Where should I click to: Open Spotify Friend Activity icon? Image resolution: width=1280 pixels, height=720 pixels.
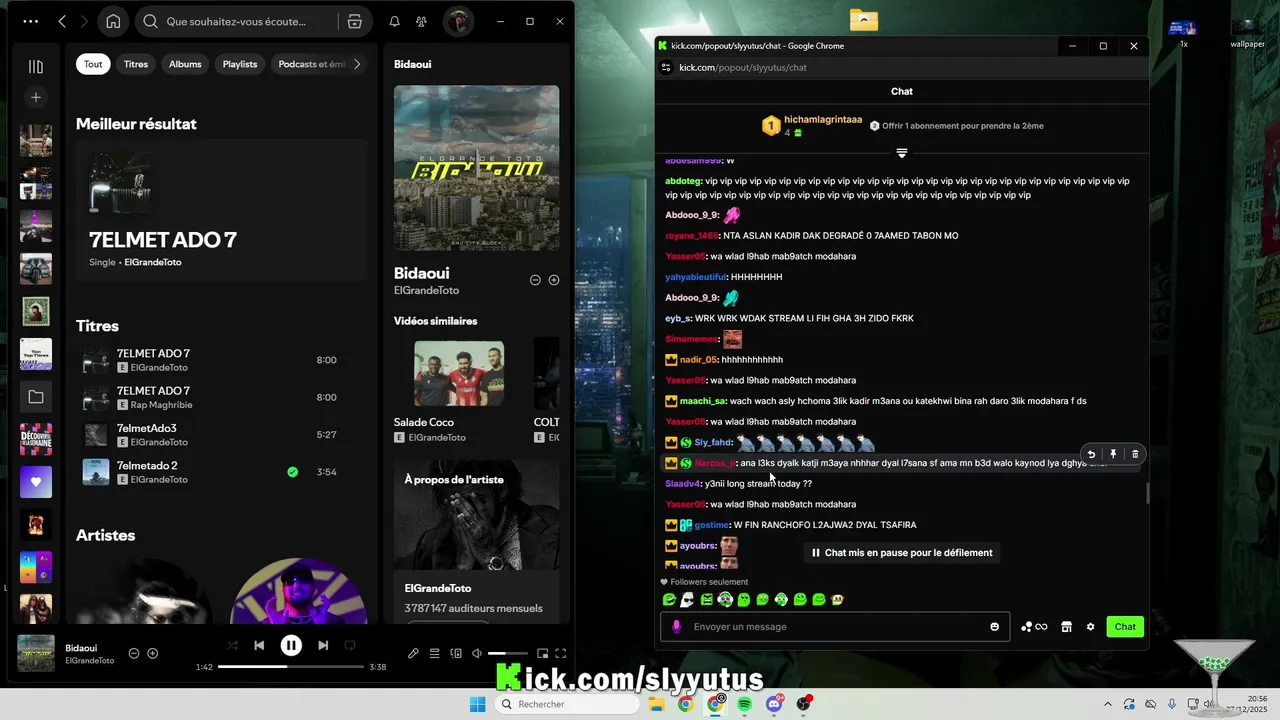[x=421, y=21]
